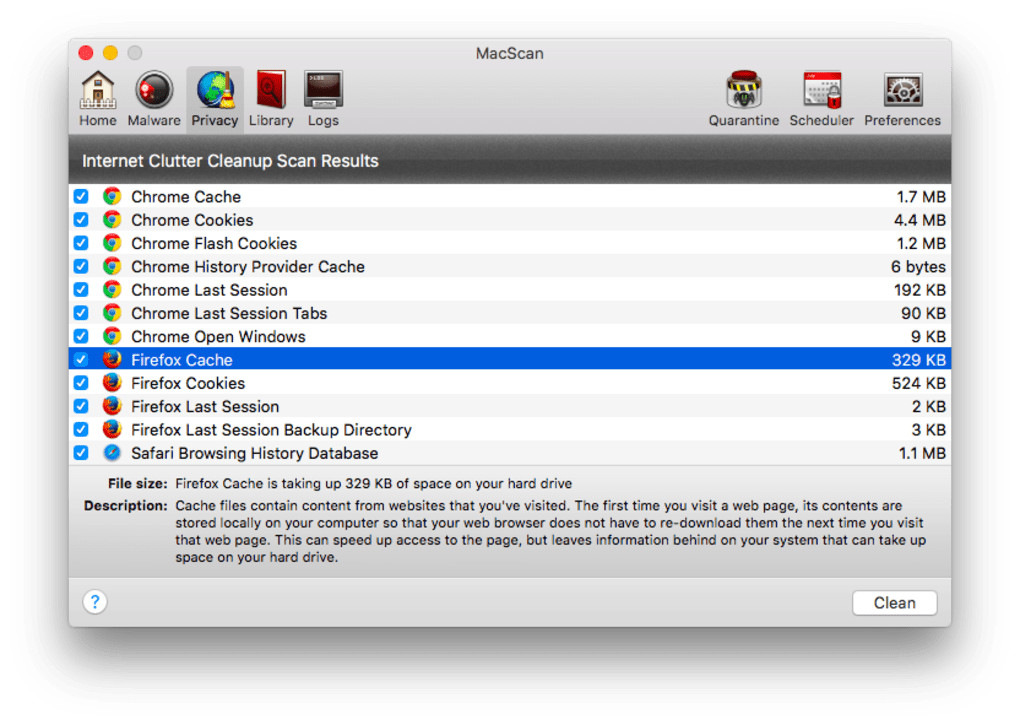1020x725 pixels.
Task: Select the Firefox Last Session row label
Action: click(x=205, y=407)
